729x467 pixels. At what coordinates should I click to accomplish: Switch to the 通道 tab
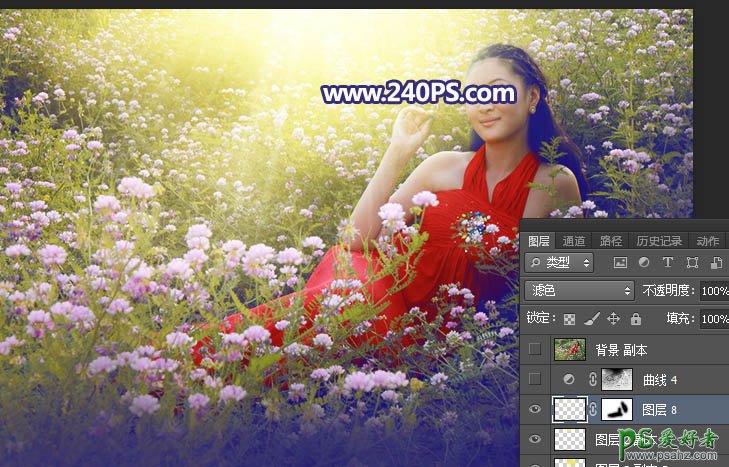tap(574, 241)
